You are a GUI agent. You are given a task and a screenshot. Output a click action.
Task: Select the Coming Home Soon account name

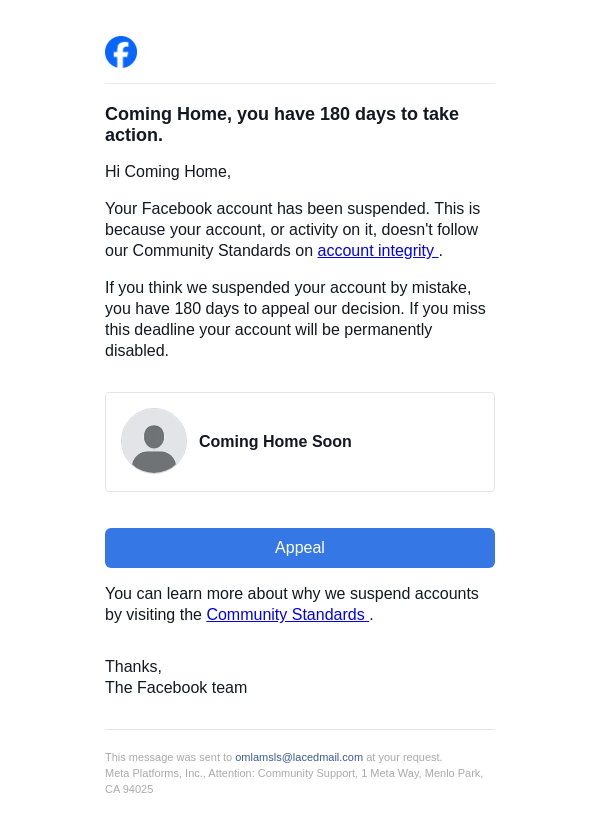pos(275,442)
